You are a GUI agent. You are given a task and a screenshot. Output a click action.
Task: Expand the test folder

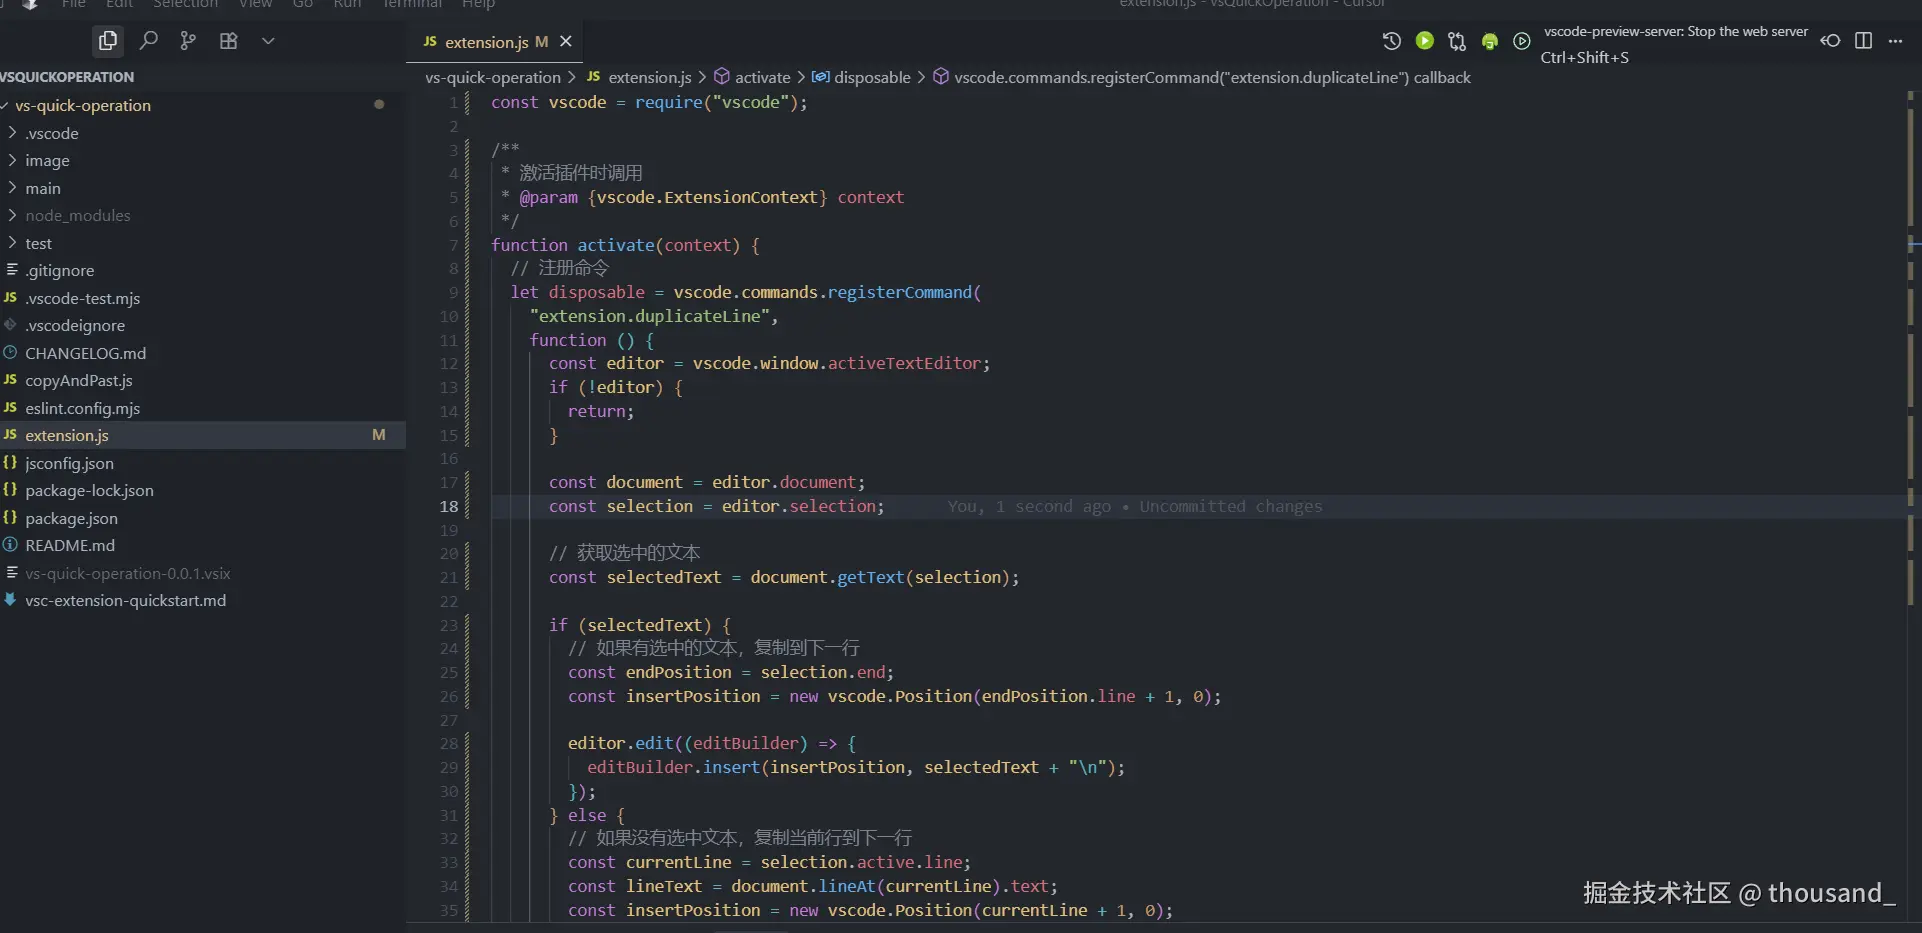203,243
